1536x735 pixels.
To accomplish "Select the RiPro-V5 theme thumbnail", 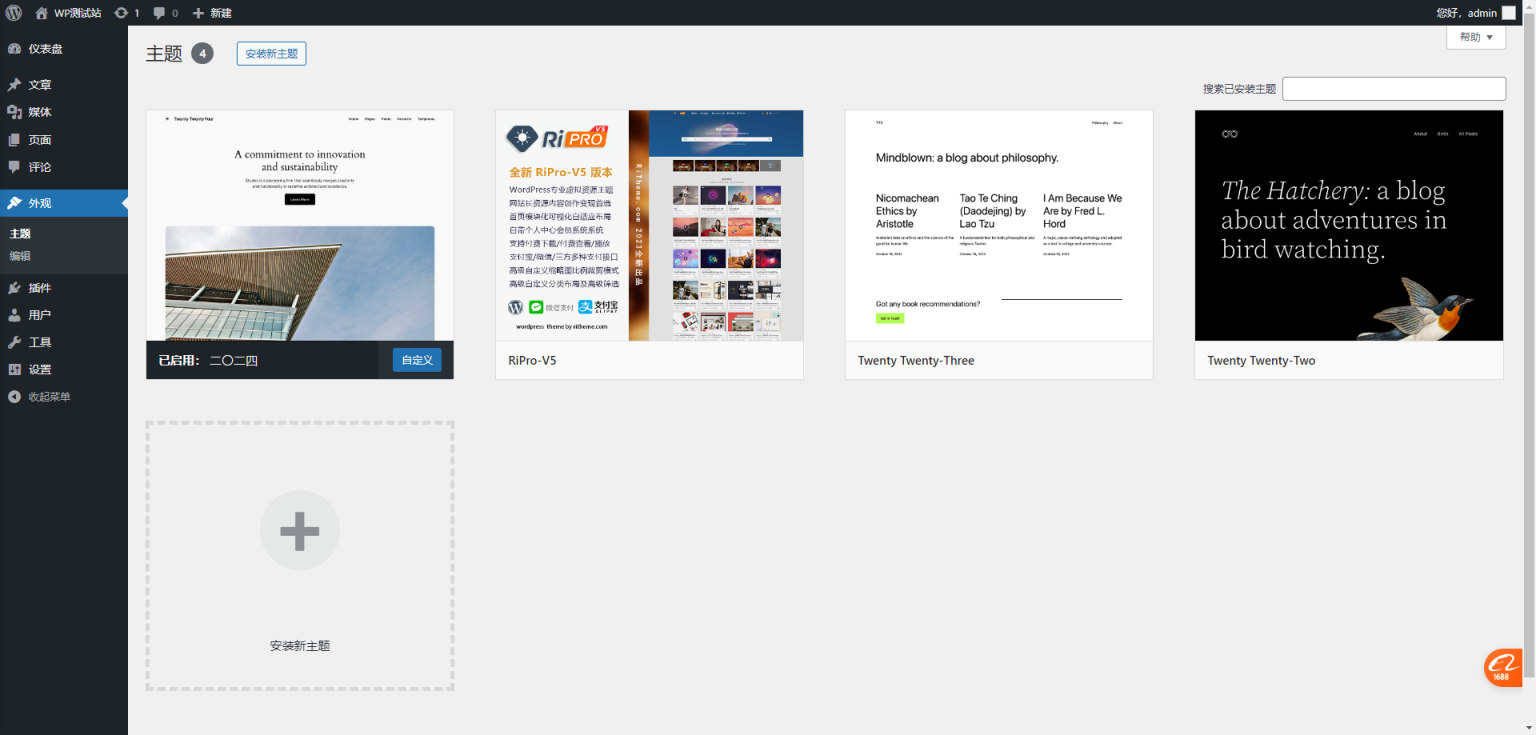I will click(649, 225).
